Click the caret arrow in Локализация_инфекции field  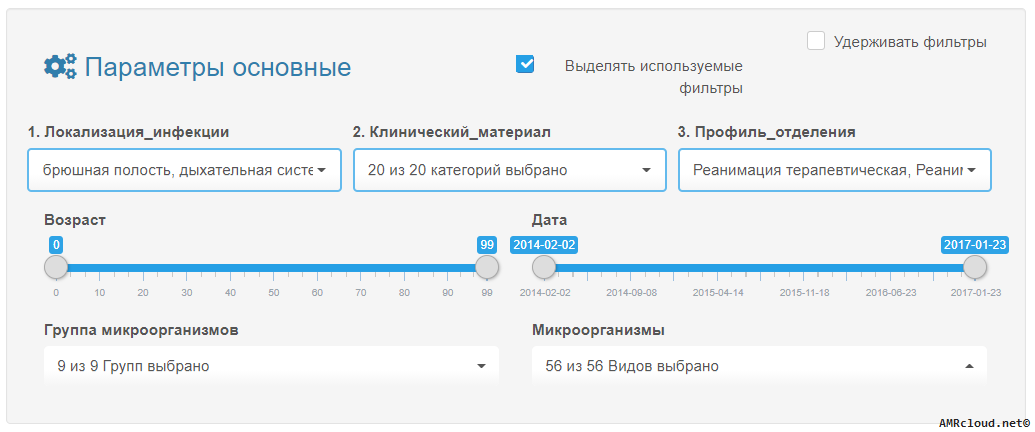[x=321, y=170]
